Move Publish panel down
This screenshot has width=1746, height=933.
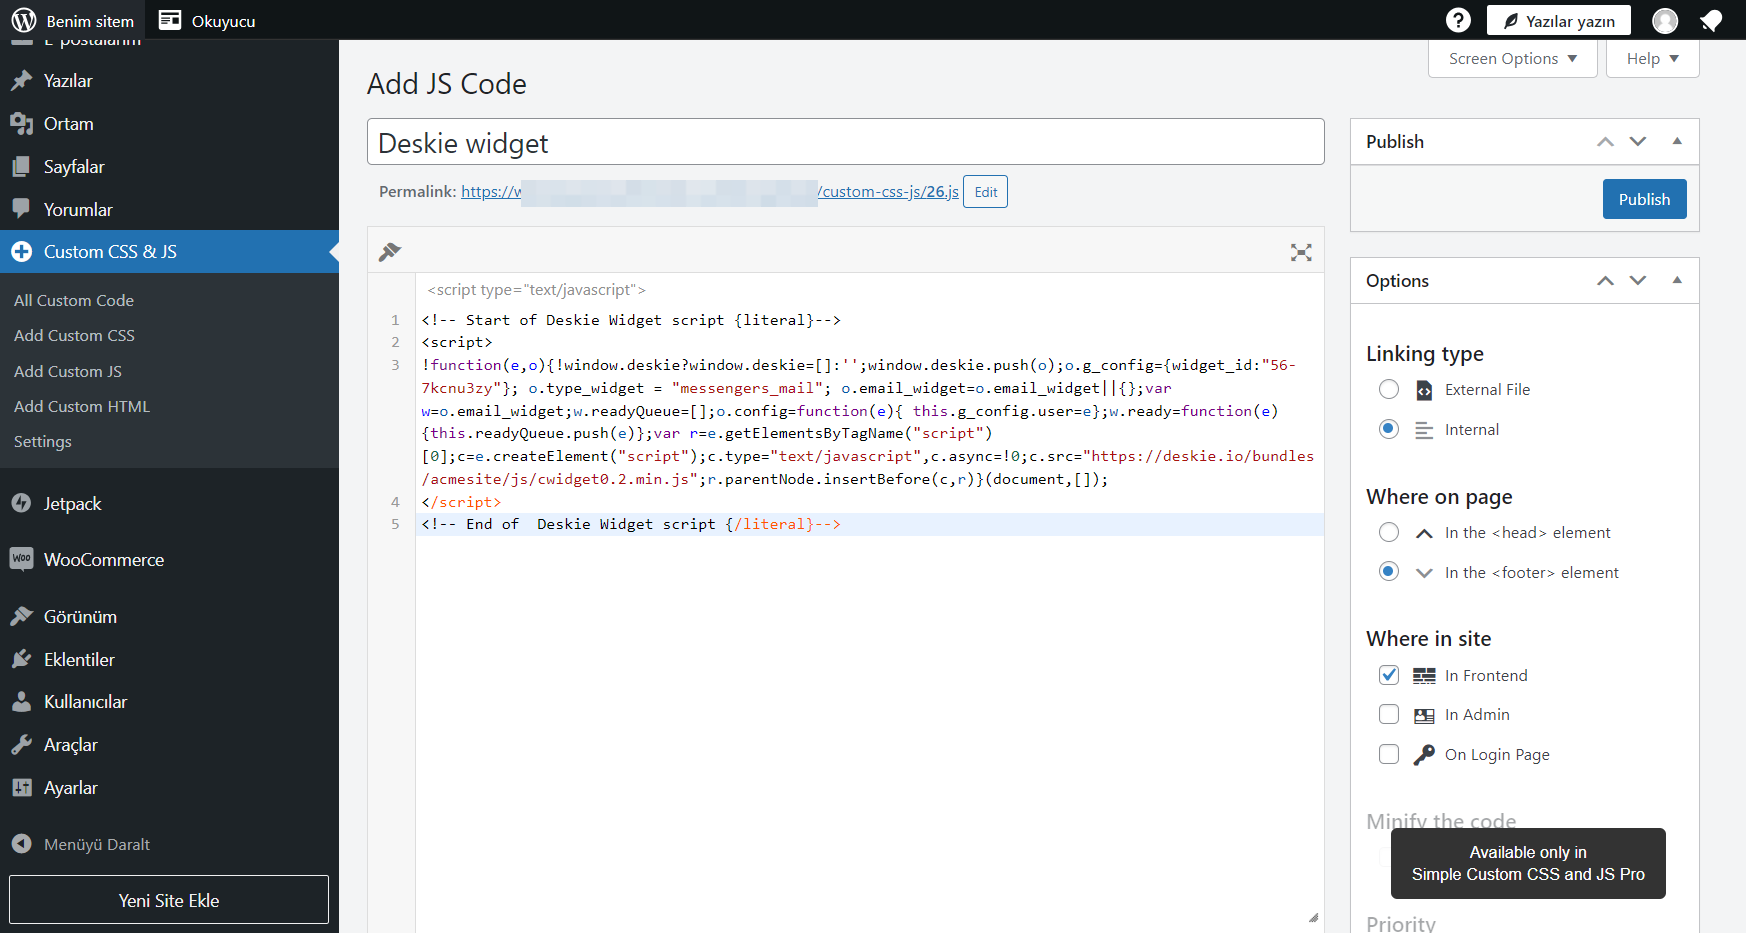1638,142
